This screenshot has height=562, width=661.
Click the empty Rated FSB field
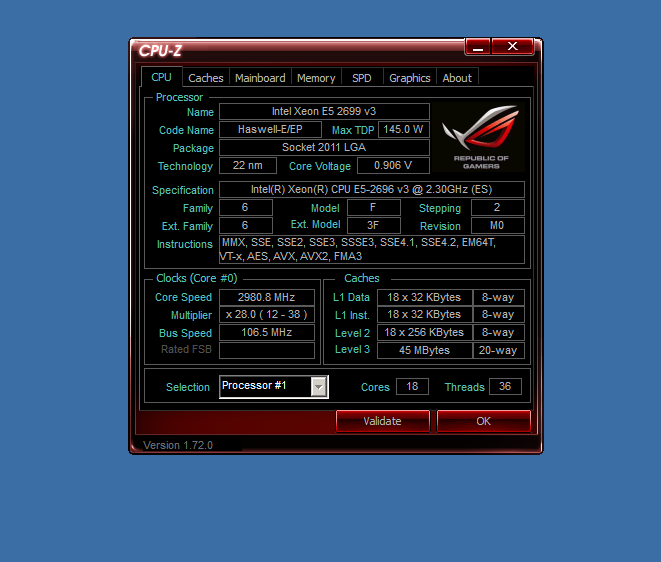coord(267,350)
